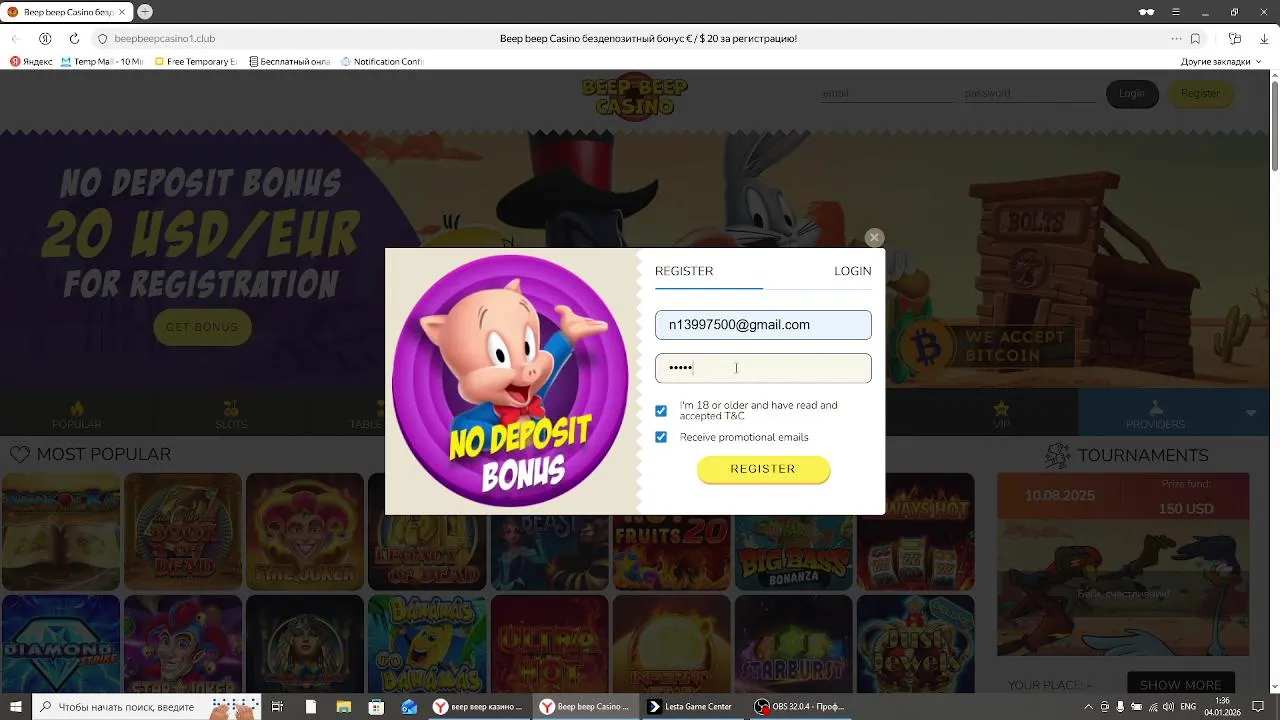Open the Starburst game thumbnail
Screen dimensions: 1280x720
(x=794, y=644)
